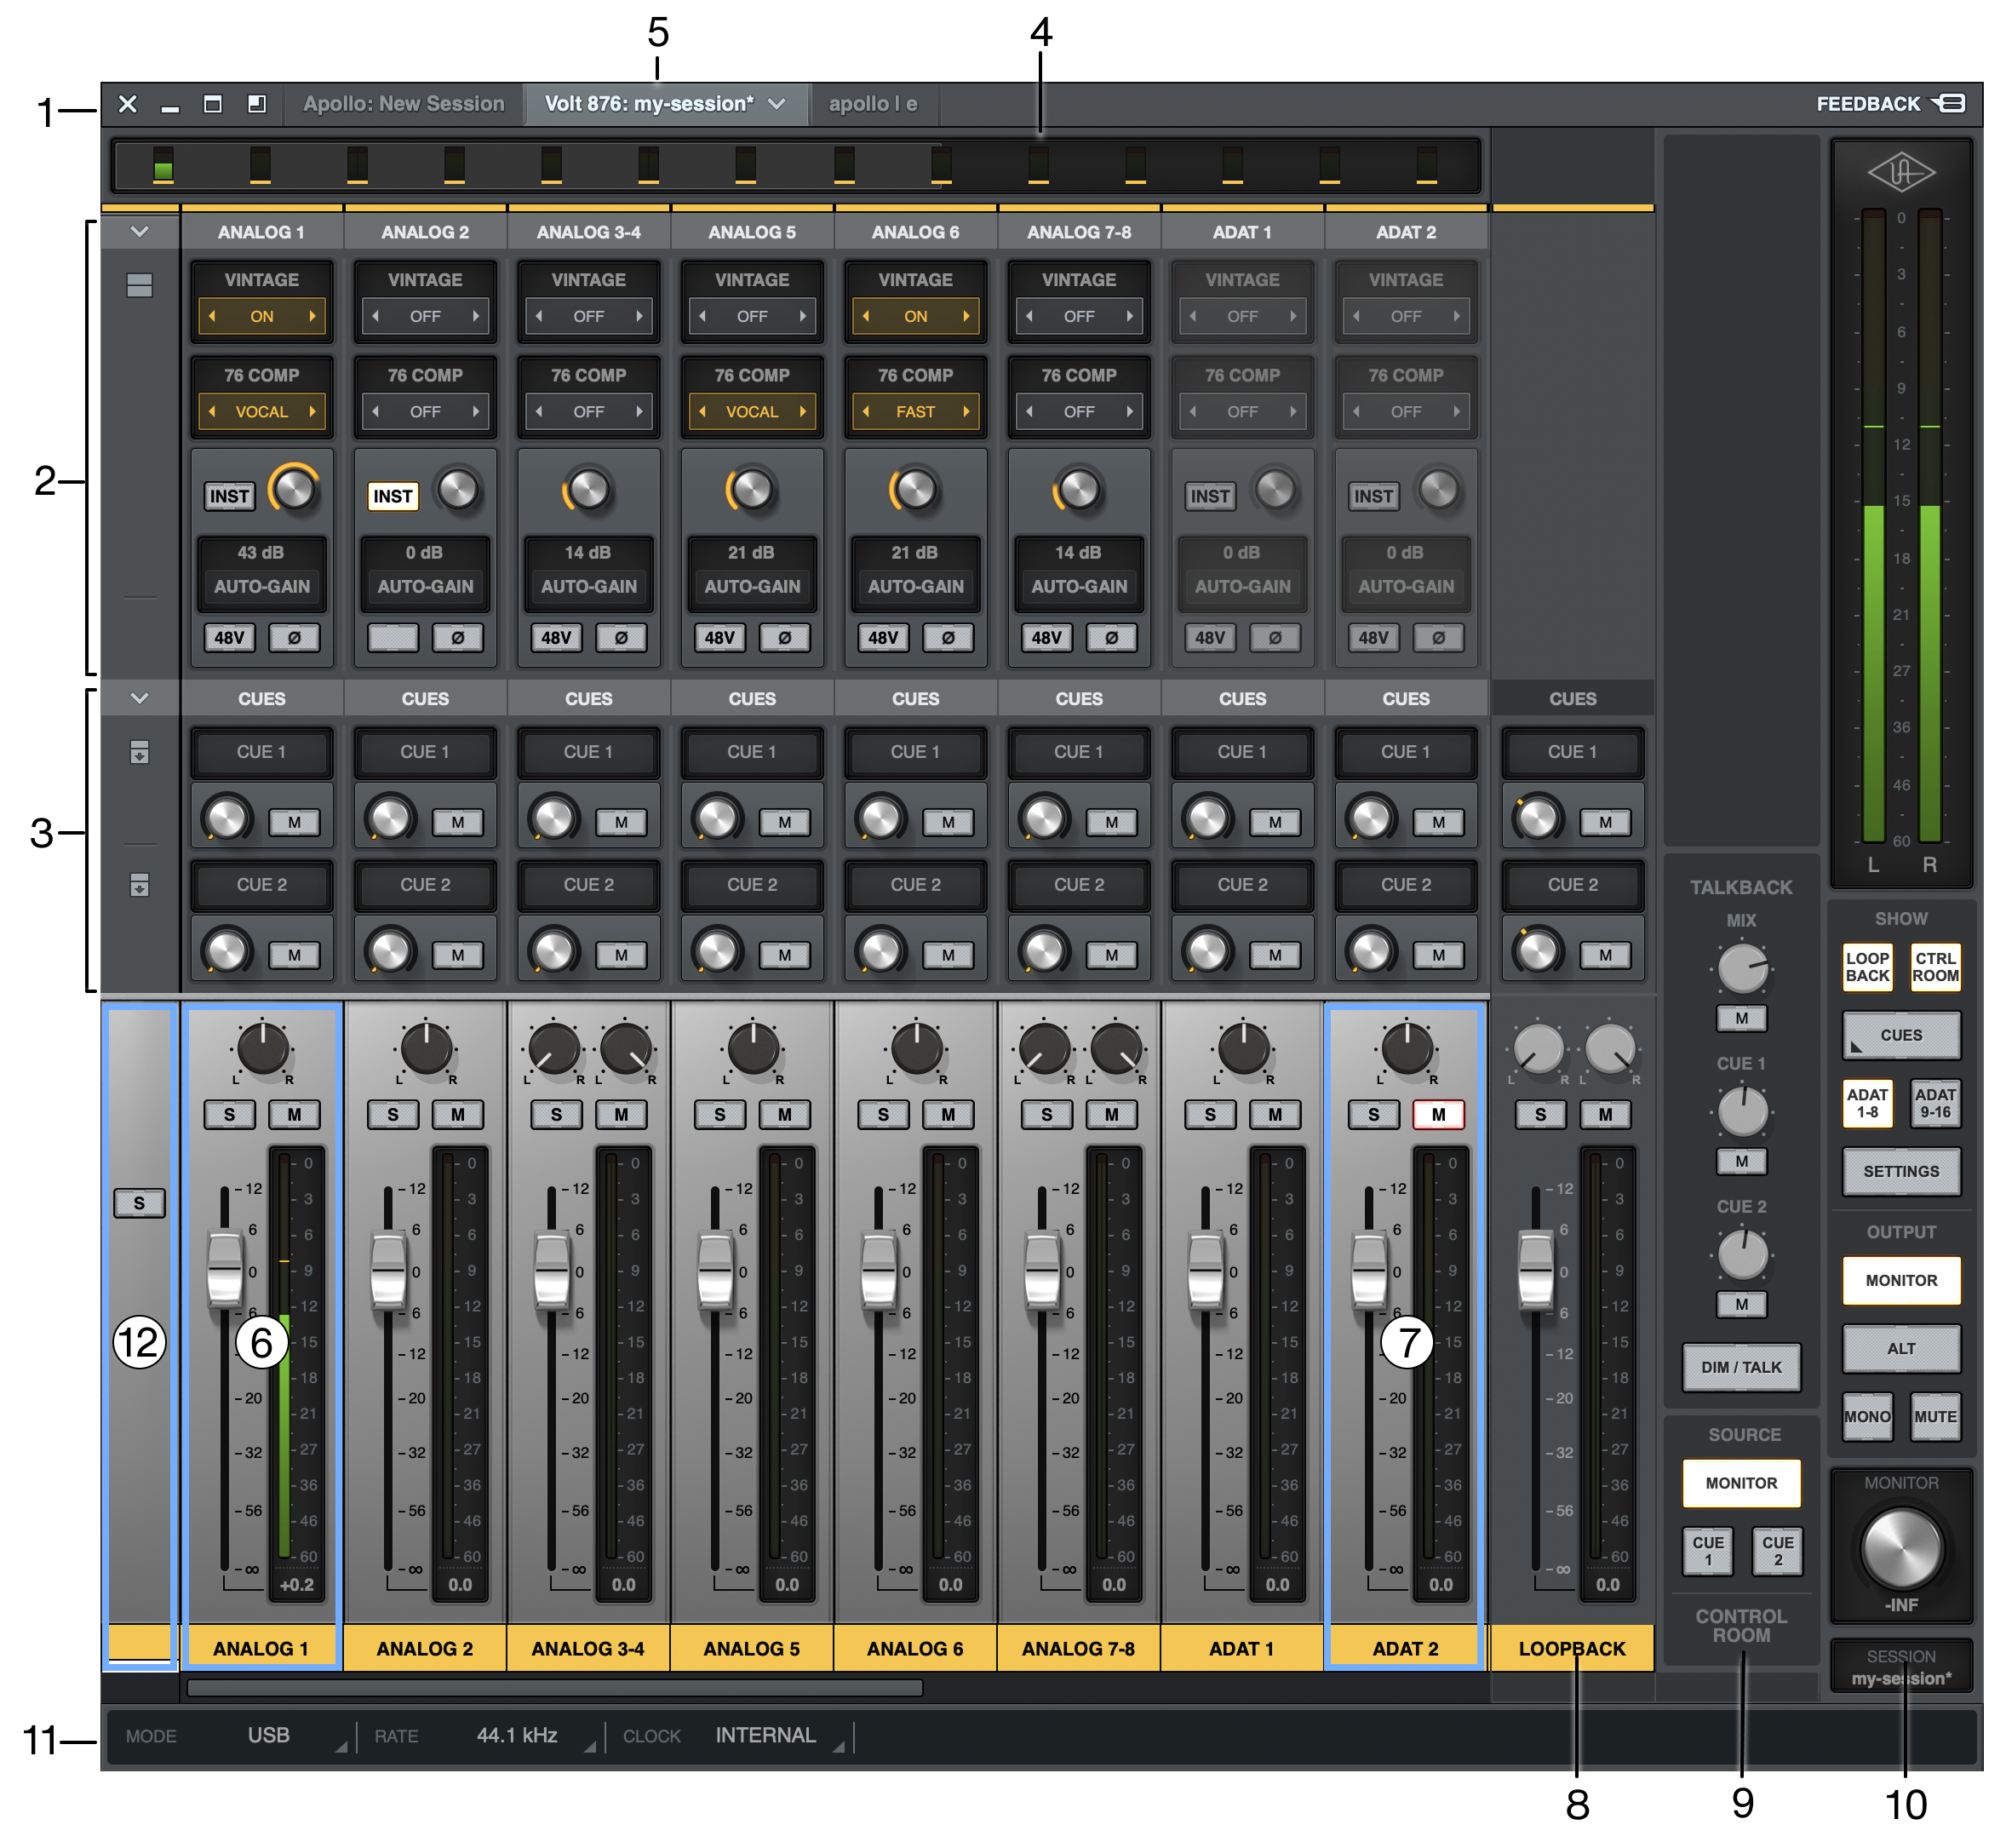Mute the Talkback Mix

1741,1018
